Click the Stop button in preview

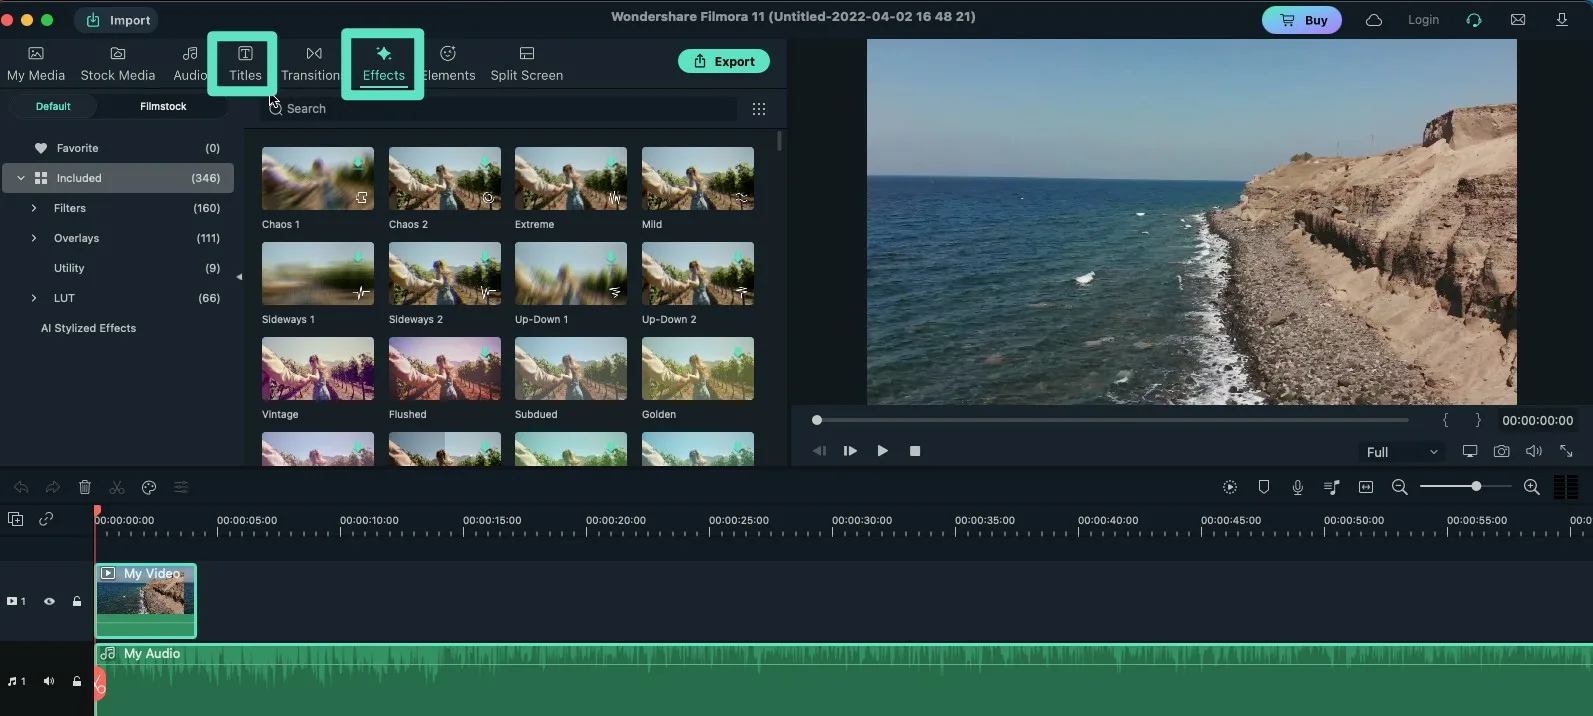click(x=915, y=451)
